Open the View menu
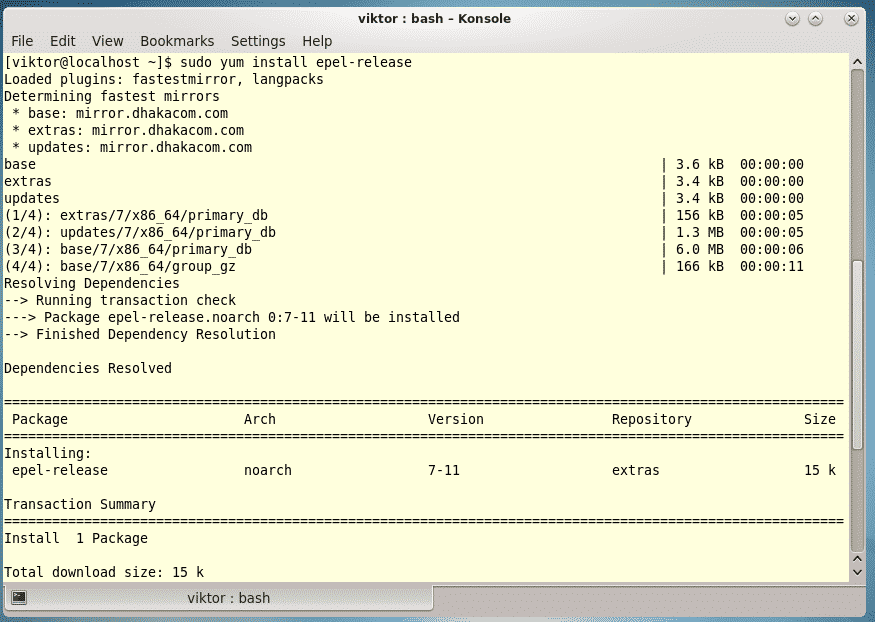875x622 pixels. coord(107,41)
